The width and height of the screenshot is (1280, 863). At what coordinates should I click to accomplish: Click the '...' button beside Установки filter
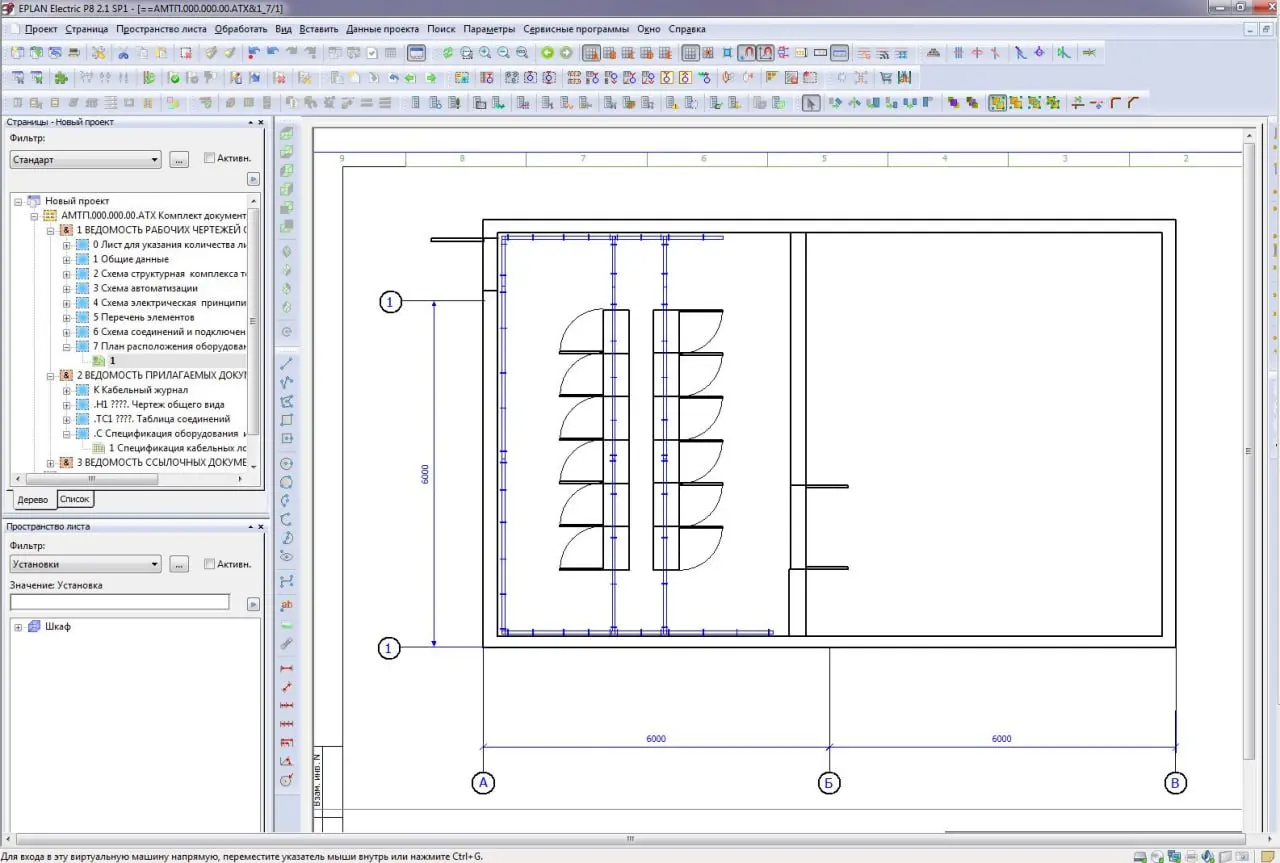pyautogui.click(x=180, y=564)
